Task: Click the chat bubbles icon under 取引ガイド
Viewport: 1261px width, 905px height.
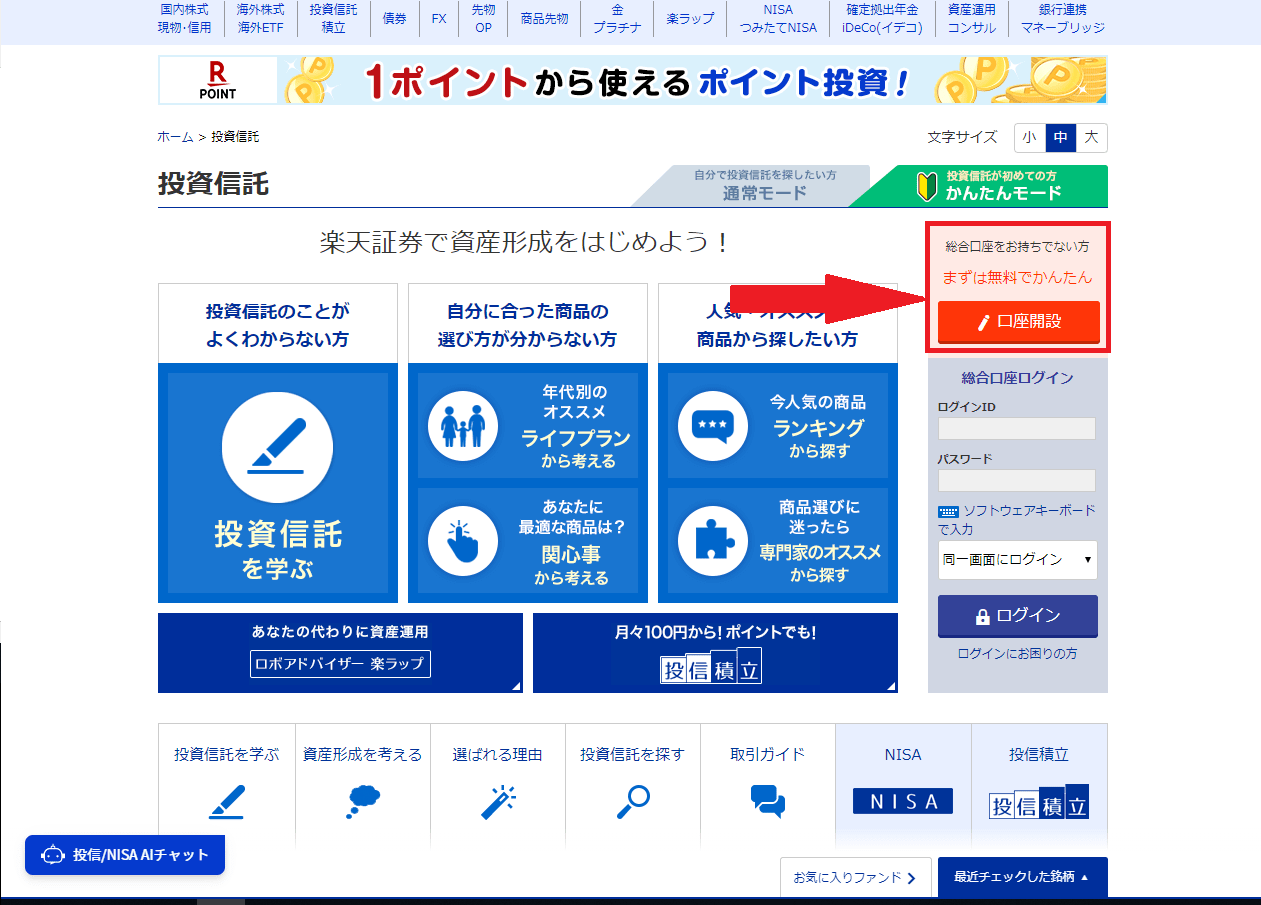Action: (x=768, y=801)
